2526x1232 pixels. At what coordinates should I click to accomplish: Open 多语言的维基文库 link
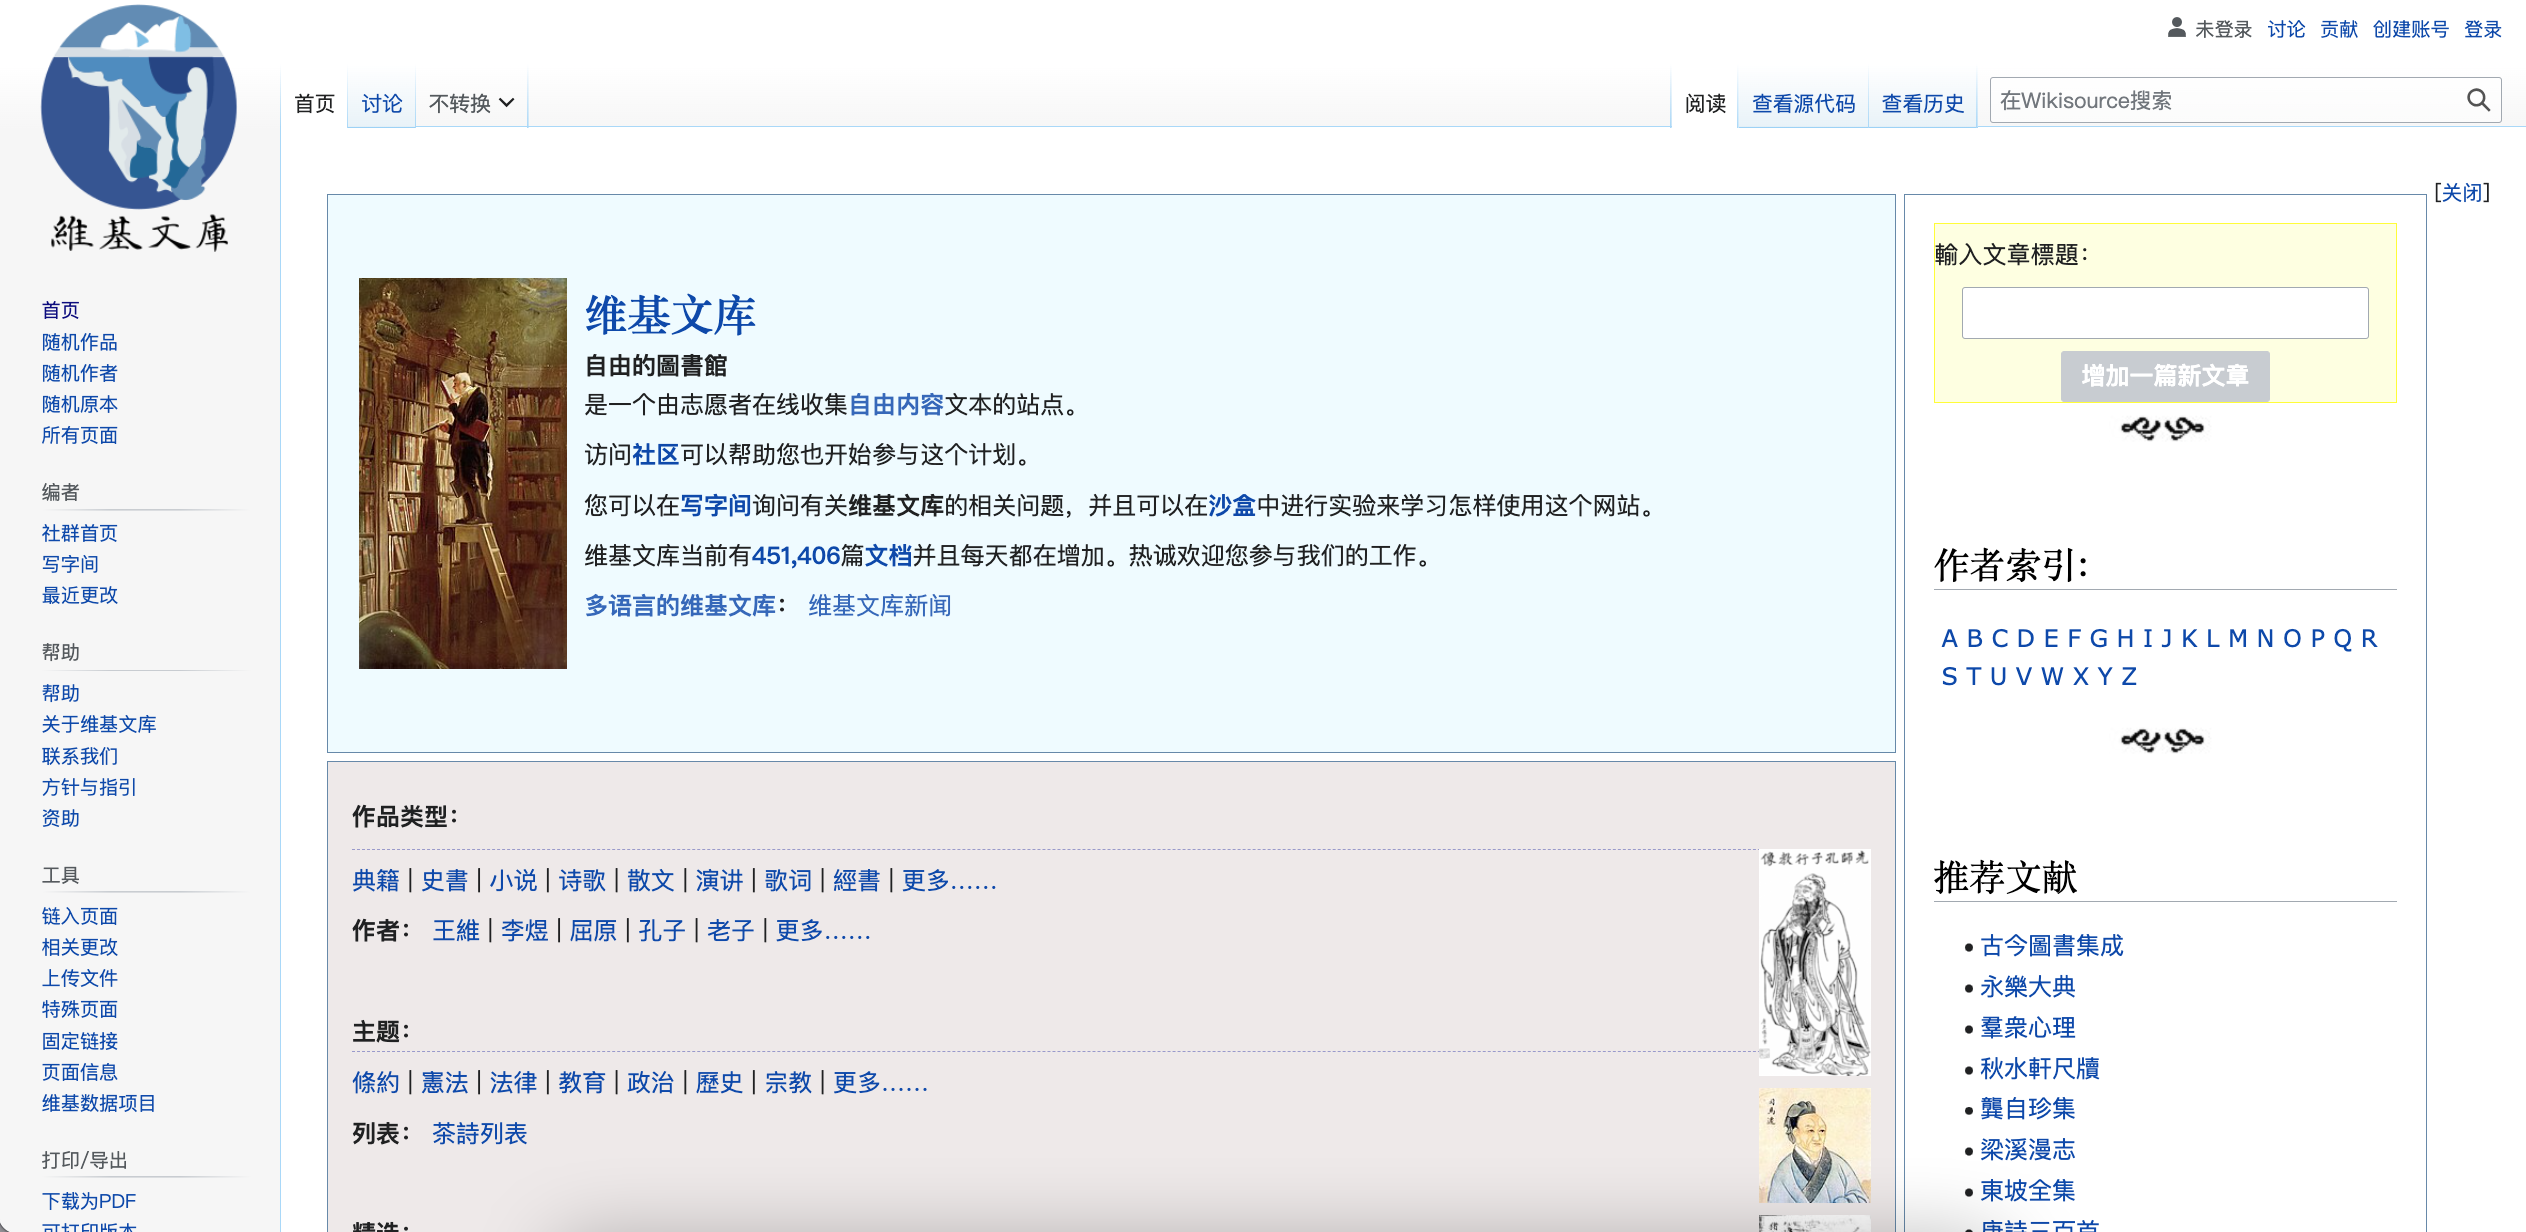(x=680, y=605)
